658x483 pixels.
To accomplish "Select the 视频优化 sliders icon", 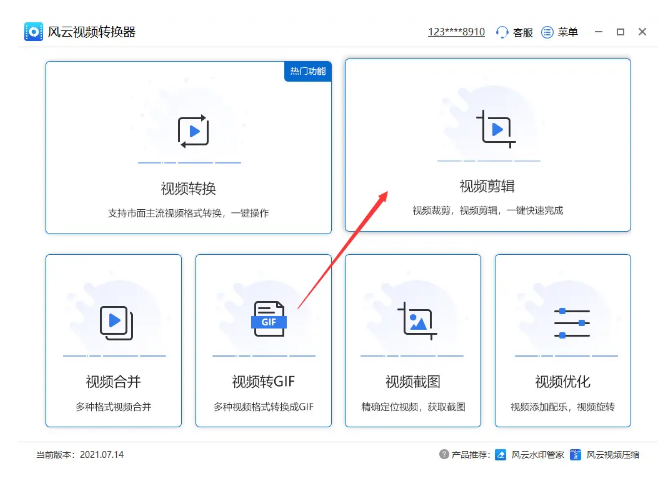I will click(x=572, y=323).
